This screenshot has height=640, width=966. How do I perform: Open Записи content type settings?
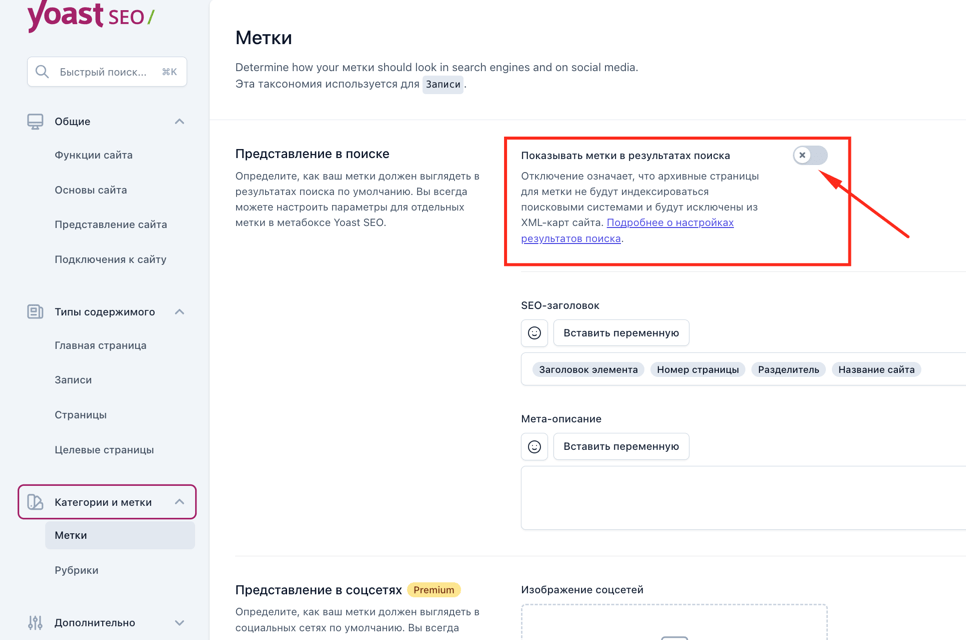73,380
